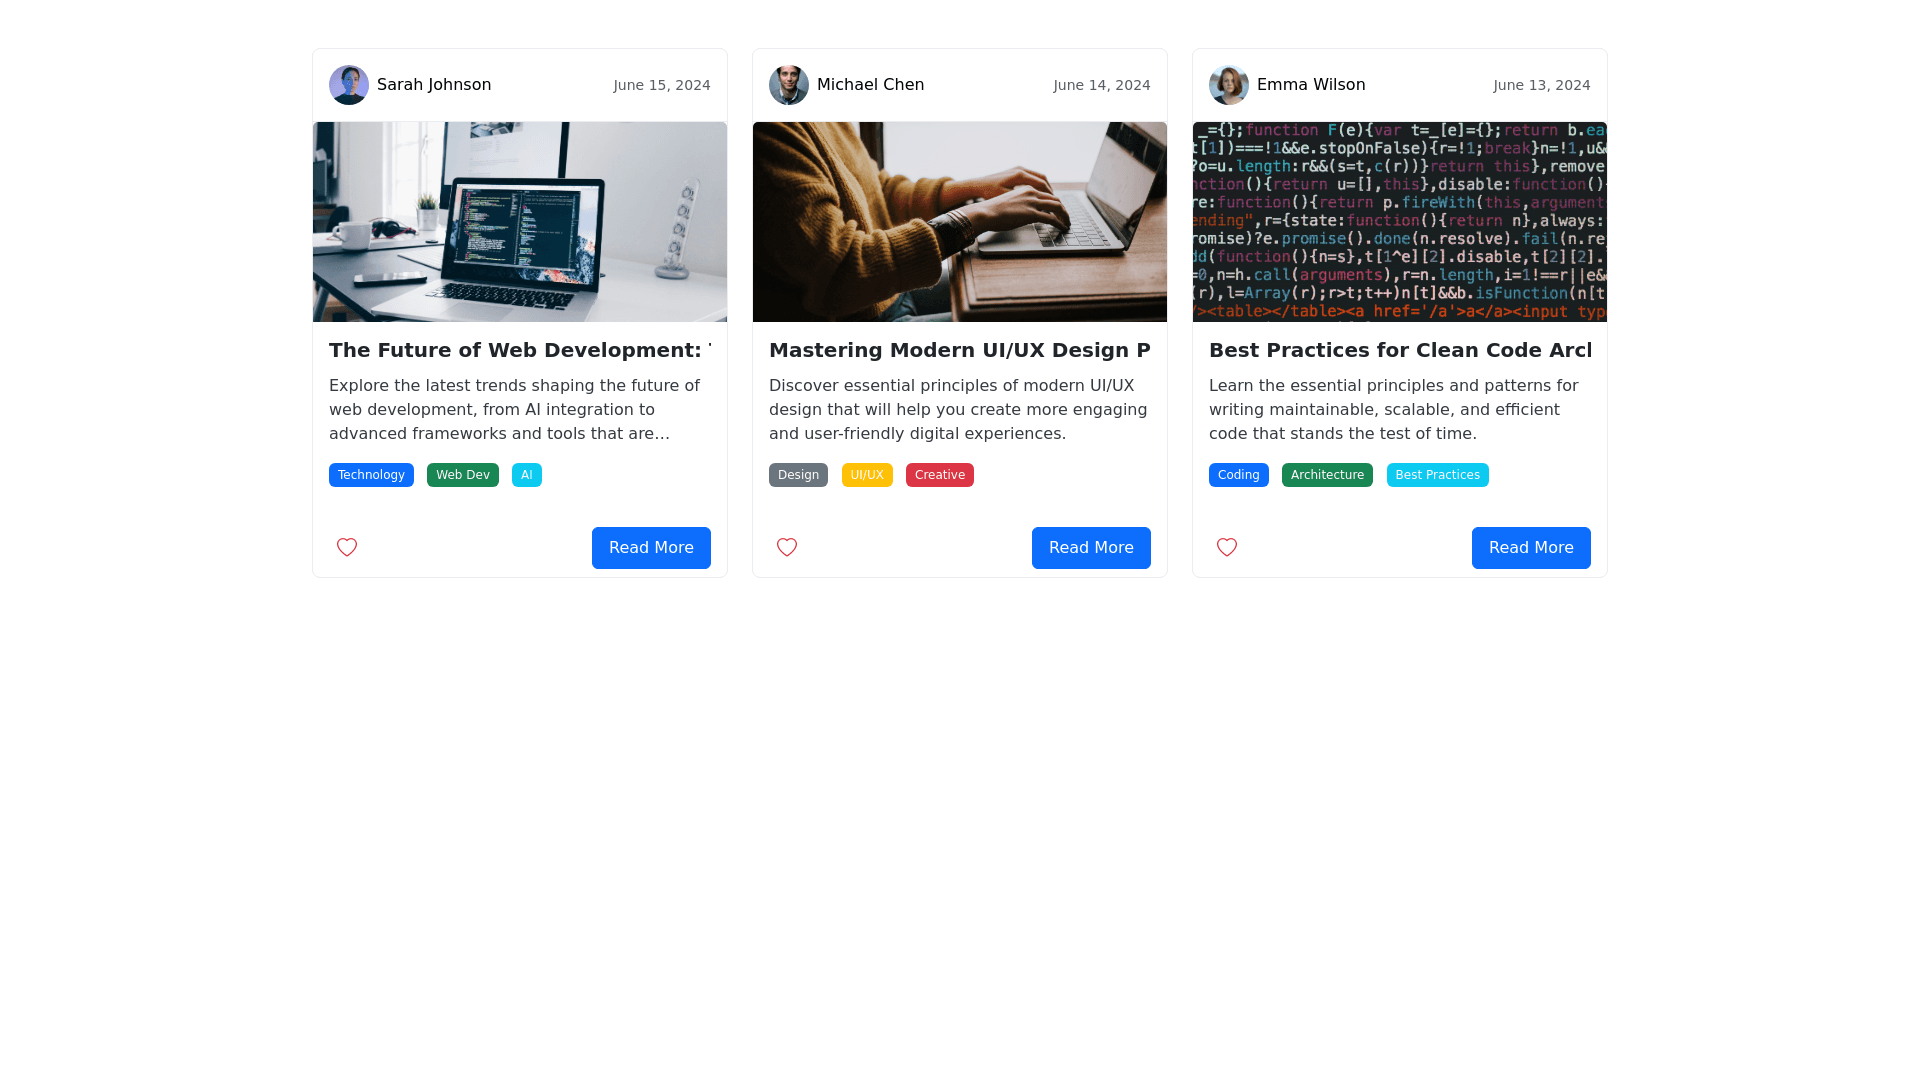Select the red Creative tag
Screen dimensions: 1920x1080
940,475
